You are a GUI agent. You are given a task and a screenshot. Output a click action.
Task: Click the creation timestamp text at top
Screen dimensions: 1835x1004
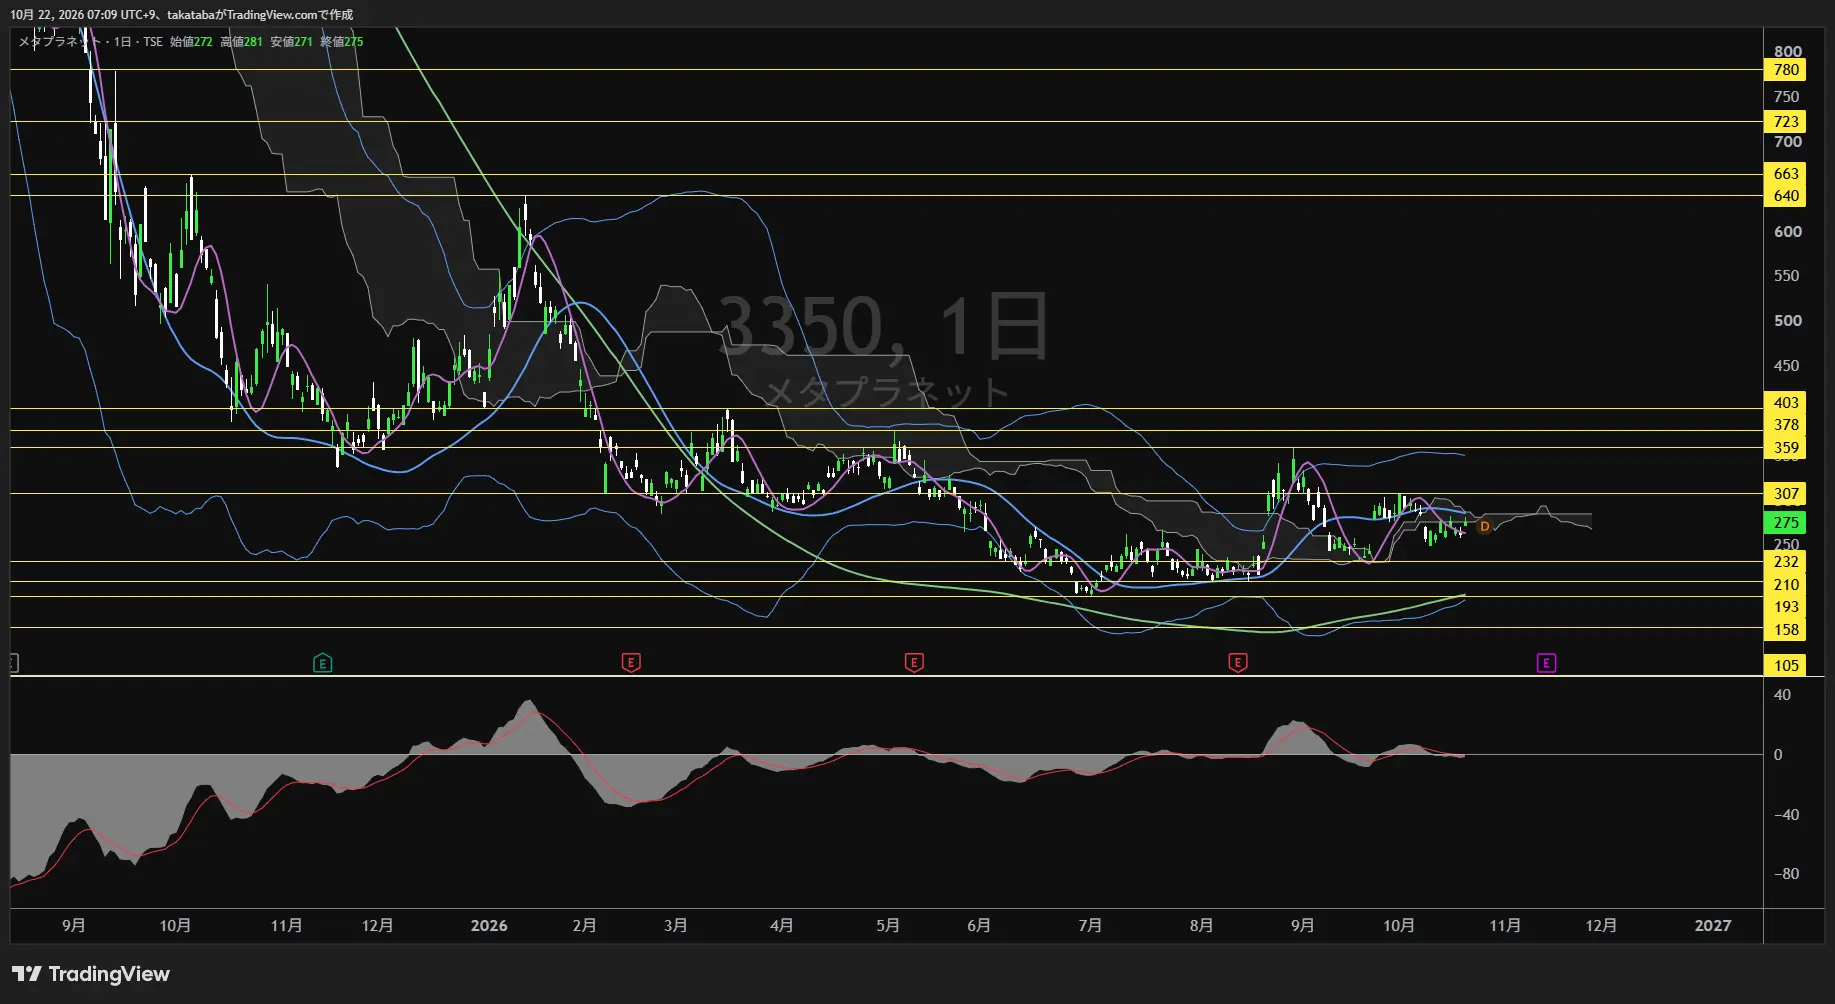[x=182, y=15]
